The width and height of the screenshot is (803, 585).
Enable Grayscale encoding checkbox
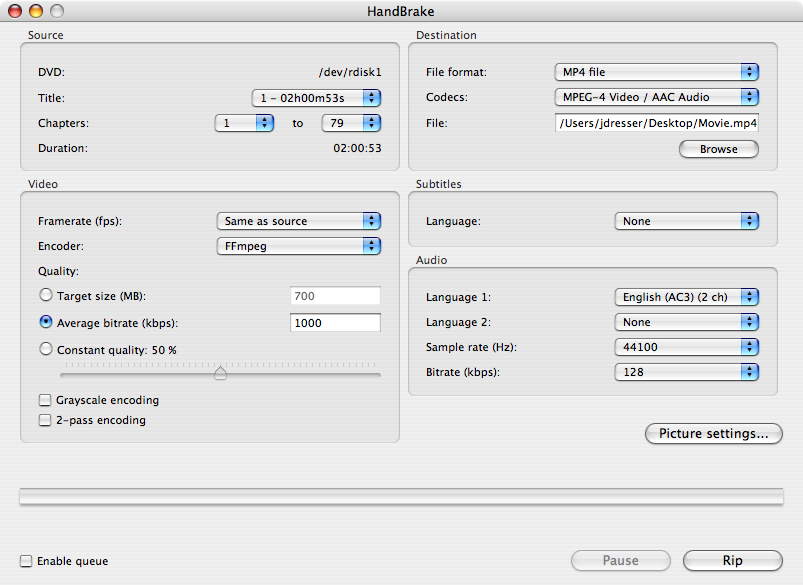pos(45,400)
